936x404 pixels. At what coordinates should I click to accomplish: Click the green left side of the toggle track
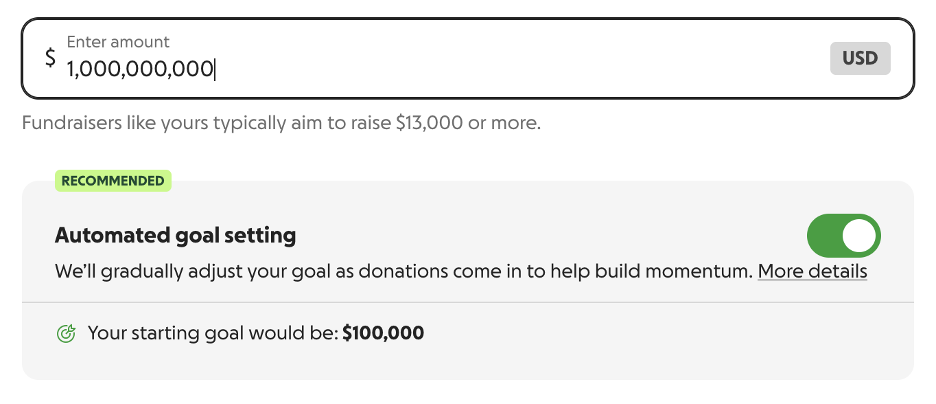(824, 236)
